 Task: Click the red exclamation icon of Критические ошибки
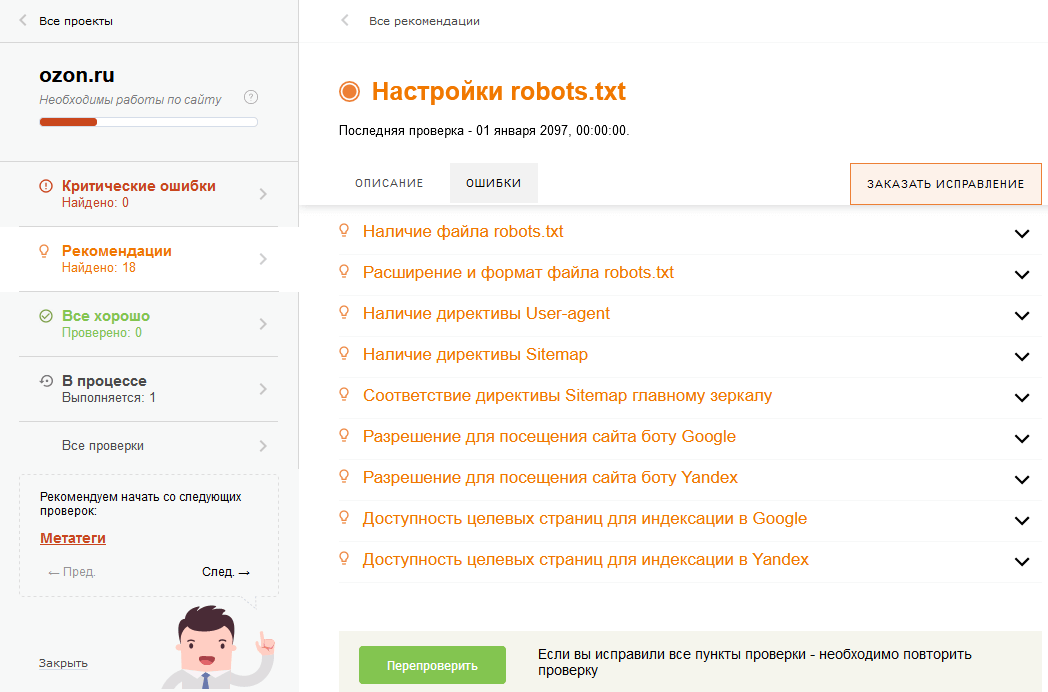point(45,186)
